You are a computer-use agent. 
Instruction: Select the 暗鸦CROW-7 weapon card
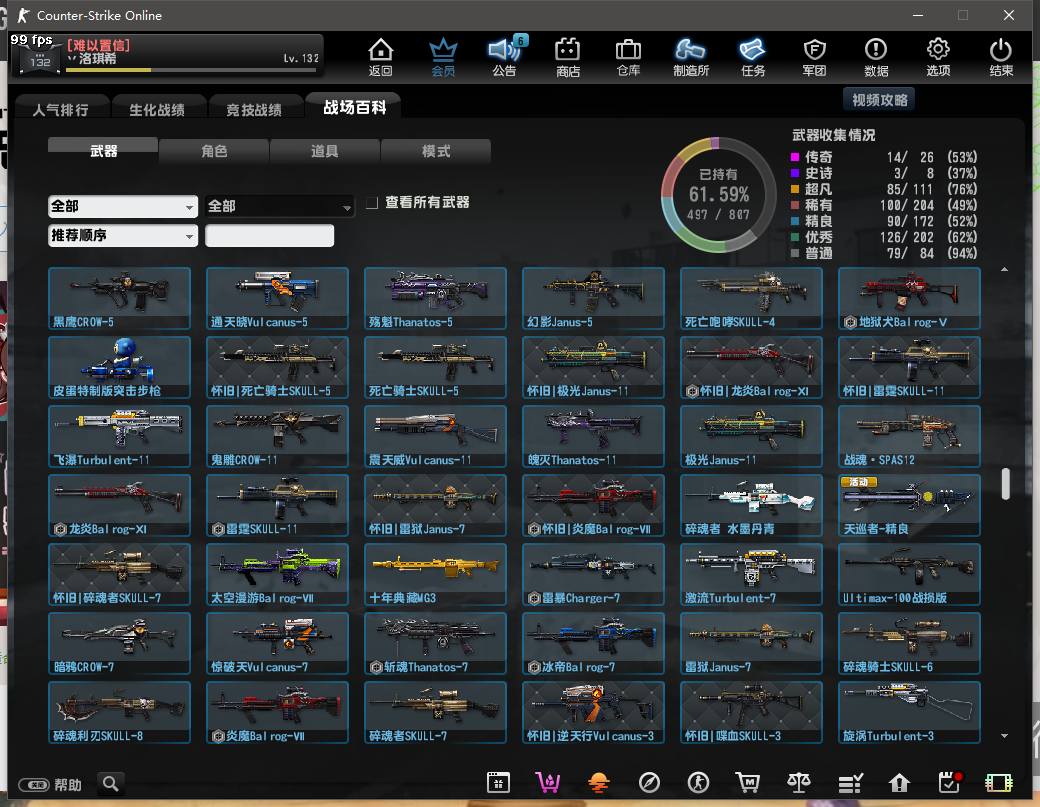coord(119,643)
